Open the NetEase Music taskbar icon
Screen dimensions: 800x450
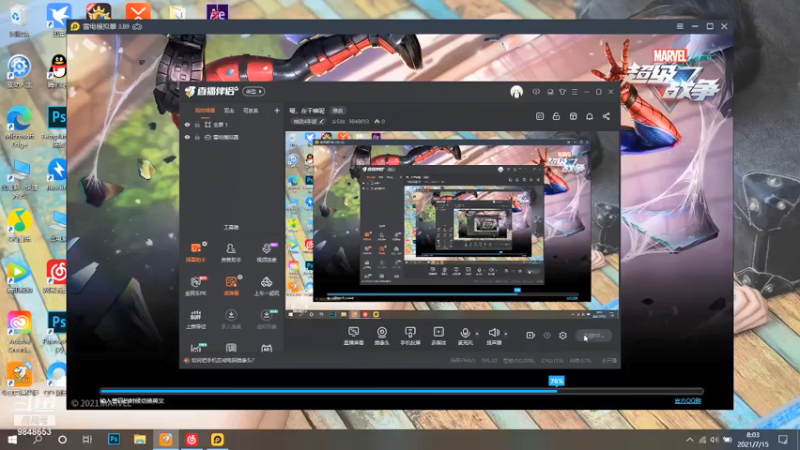pos(192,439)
